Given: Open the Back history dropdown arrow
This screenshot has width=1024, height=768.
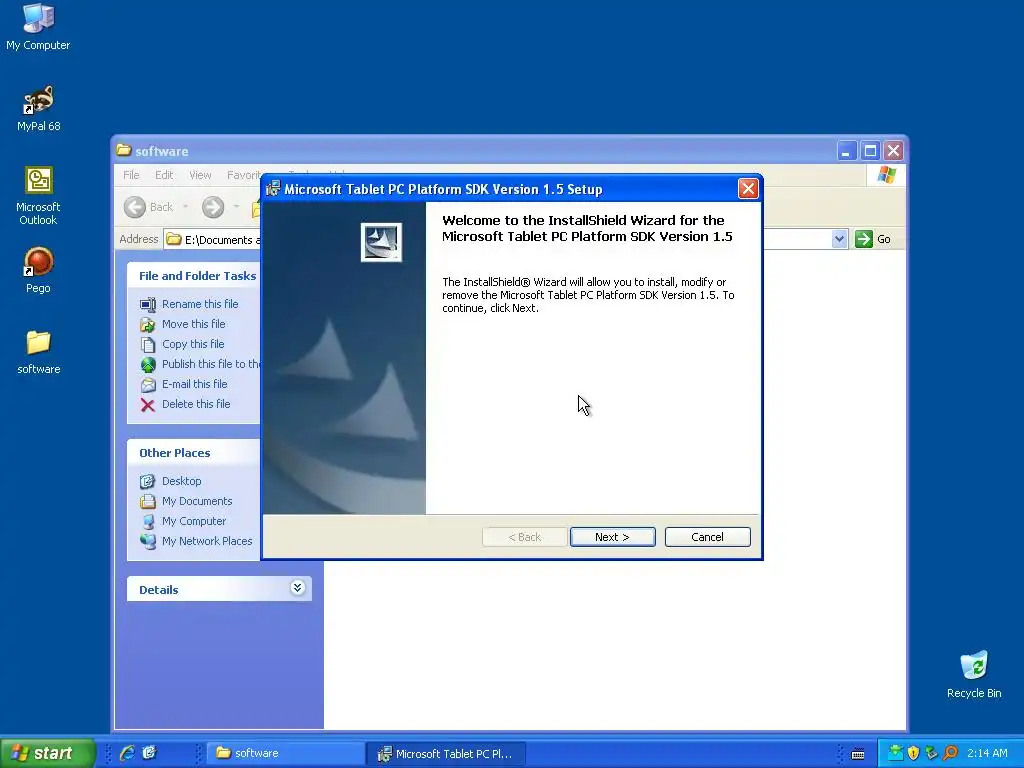Looking at the screenshot, I should coord(185,207).
